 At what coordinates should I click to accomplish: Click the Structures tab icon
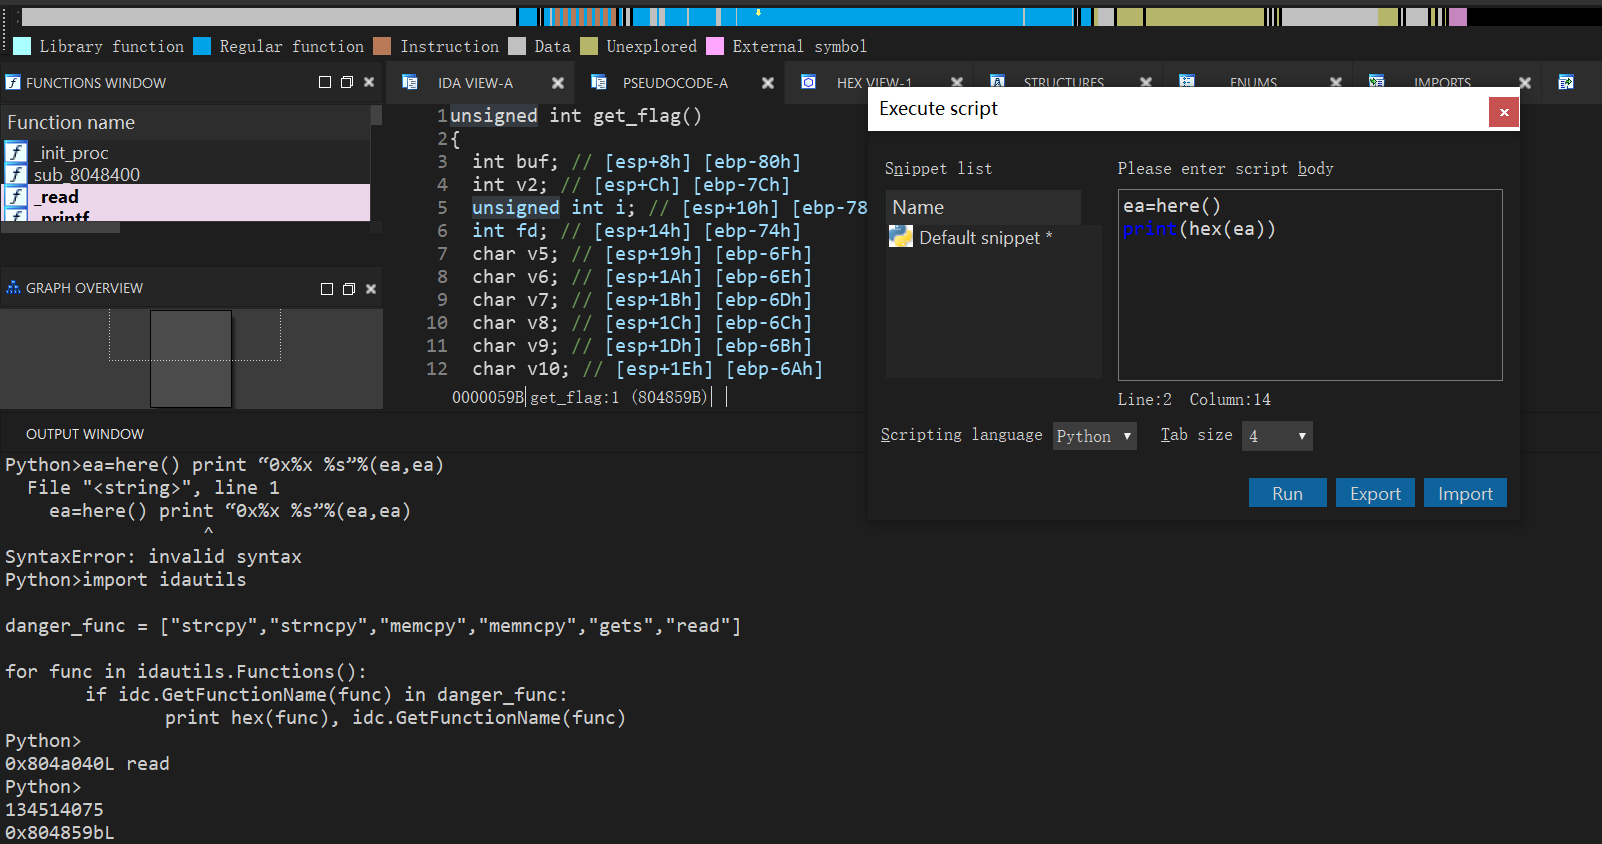click(x=997, y=81)
